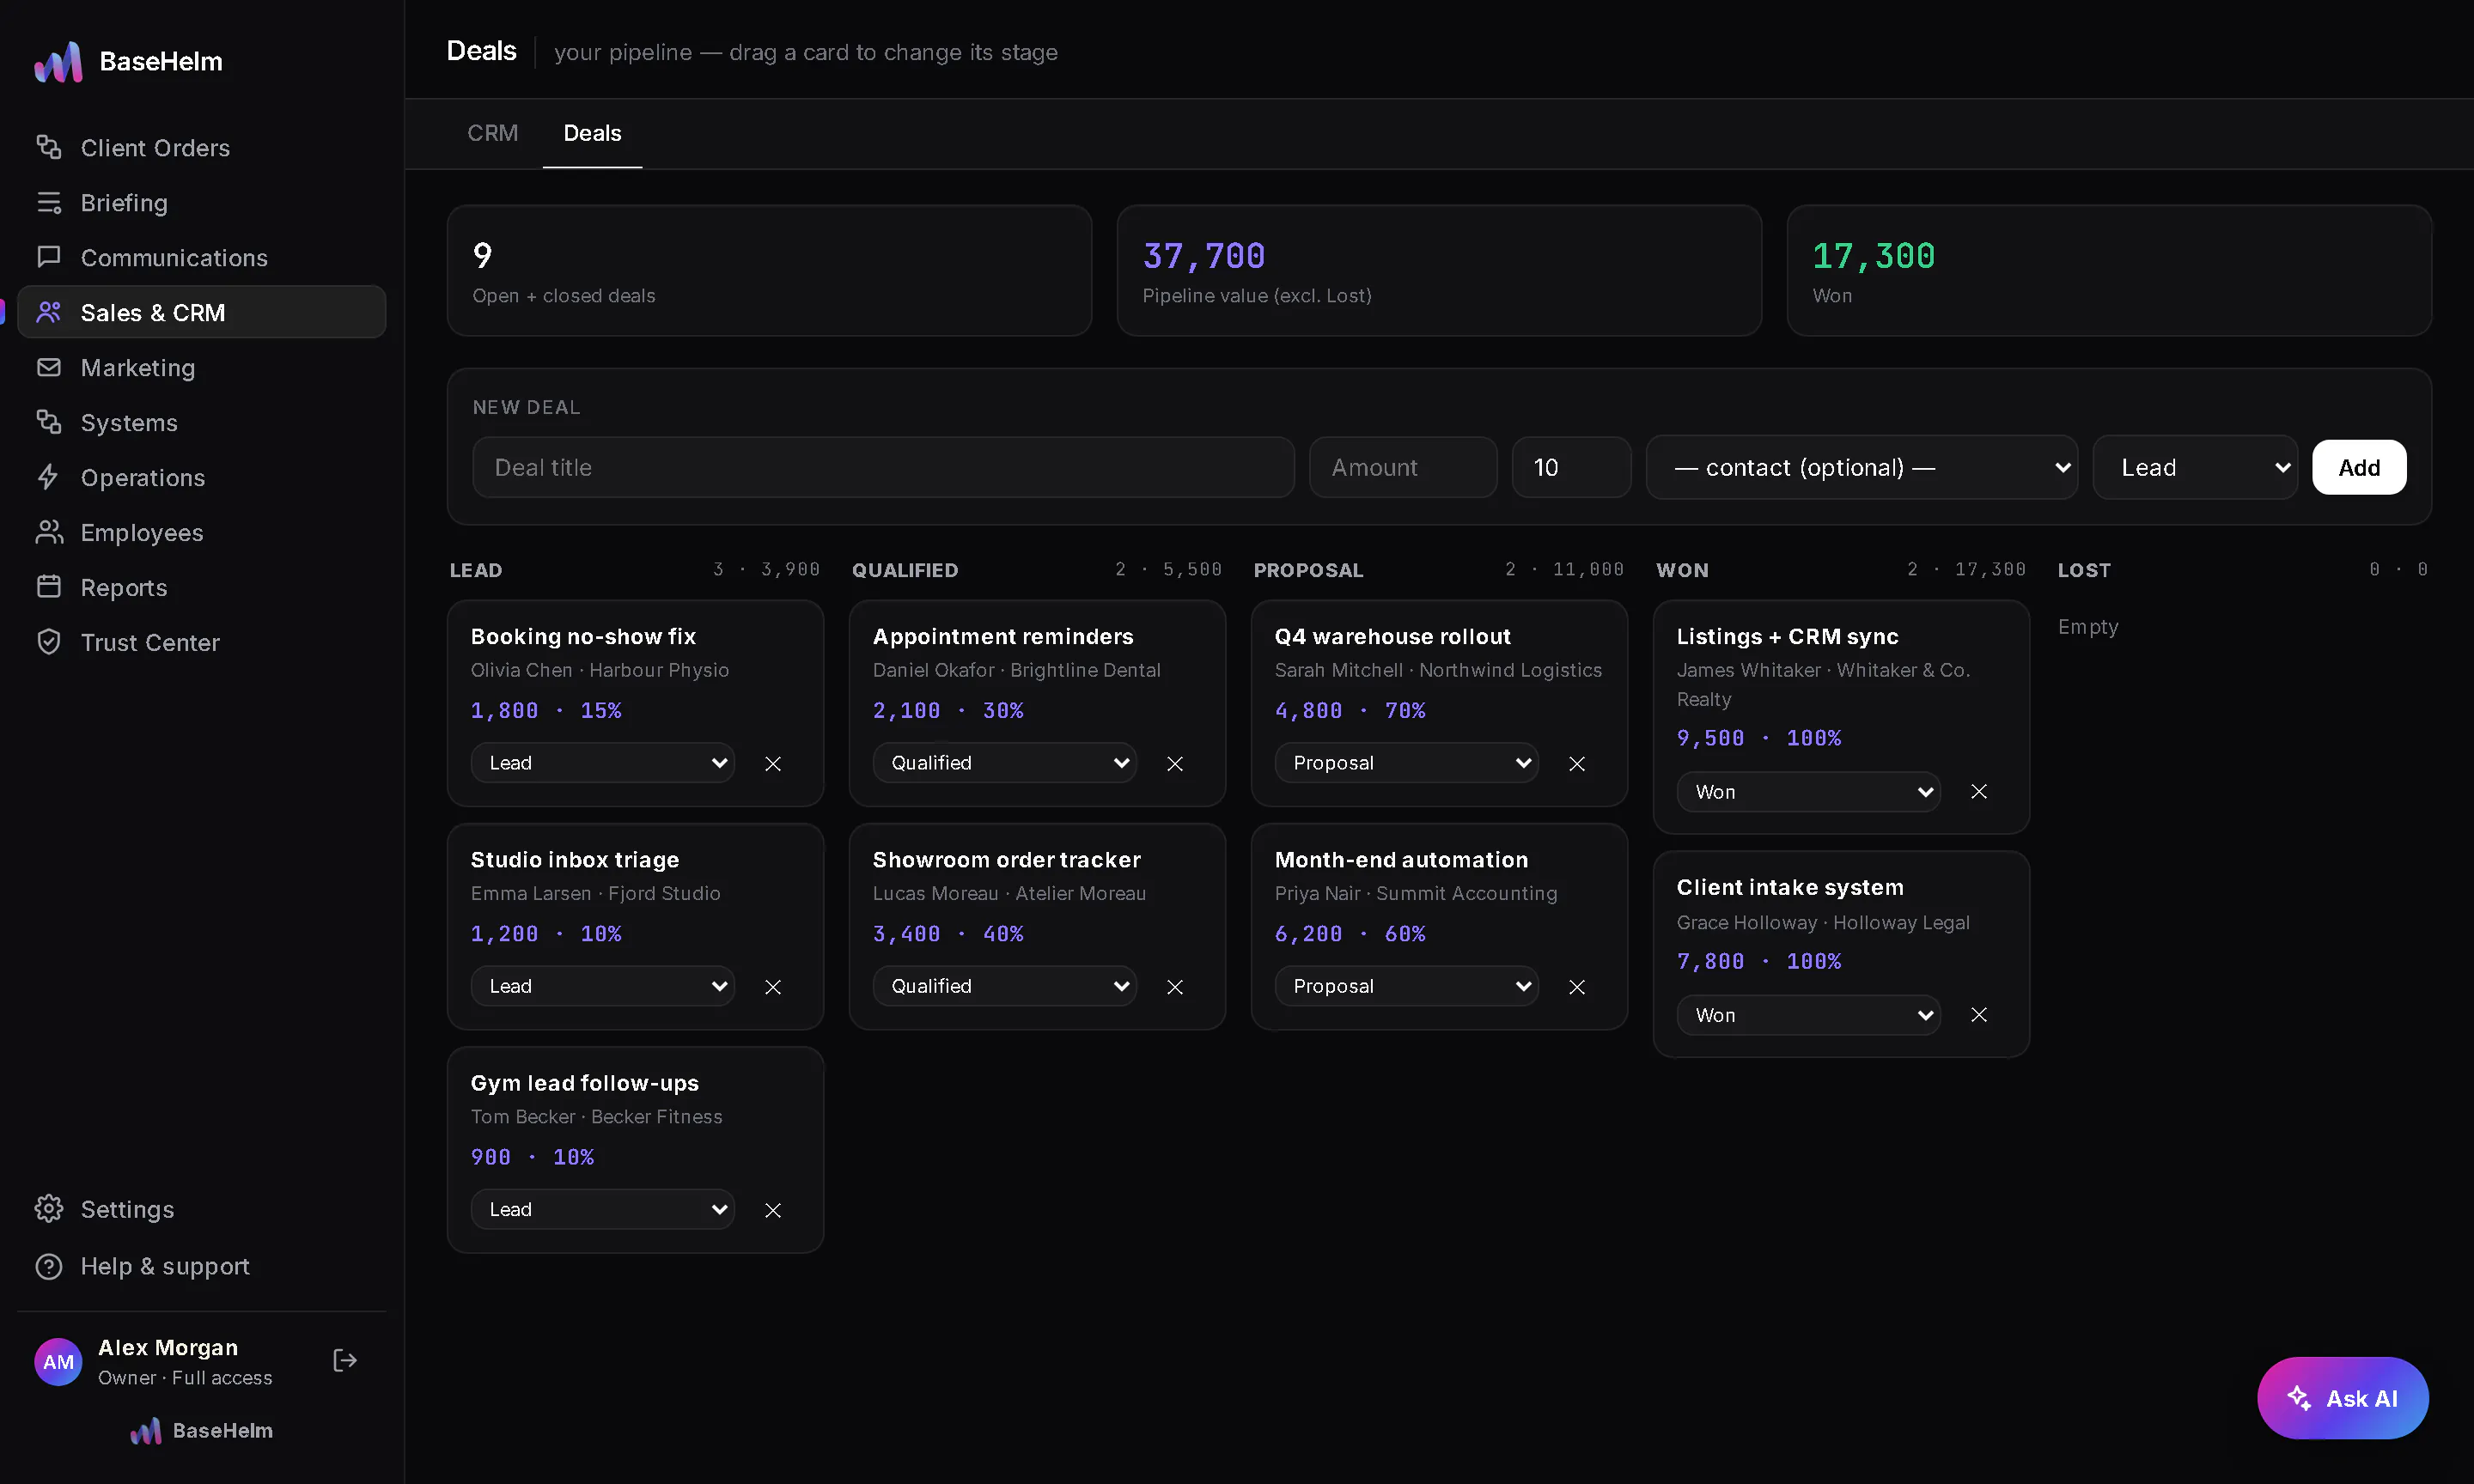Select the Deals tab
The width and height of the screenshot is (2474, 1484).
pyautogui.click(x=592, y=134)
